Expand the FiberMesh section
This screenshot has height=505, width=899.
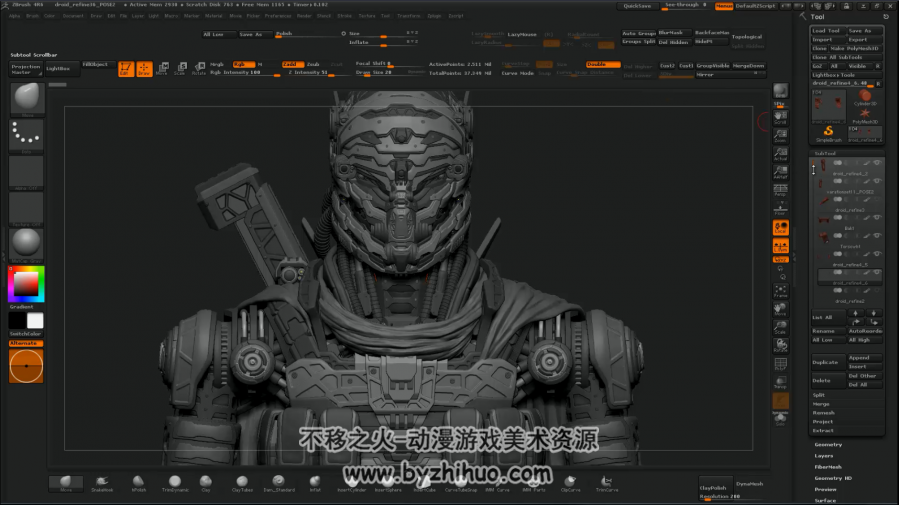pyautogui.click(x=828, y=467)
